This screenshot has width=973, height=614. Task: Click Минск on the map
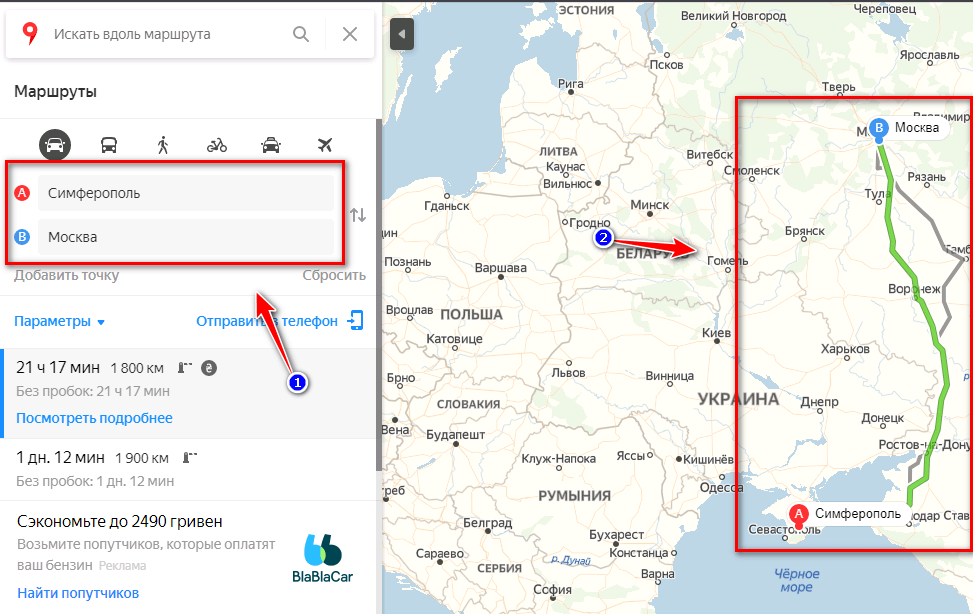pos(650,205)
